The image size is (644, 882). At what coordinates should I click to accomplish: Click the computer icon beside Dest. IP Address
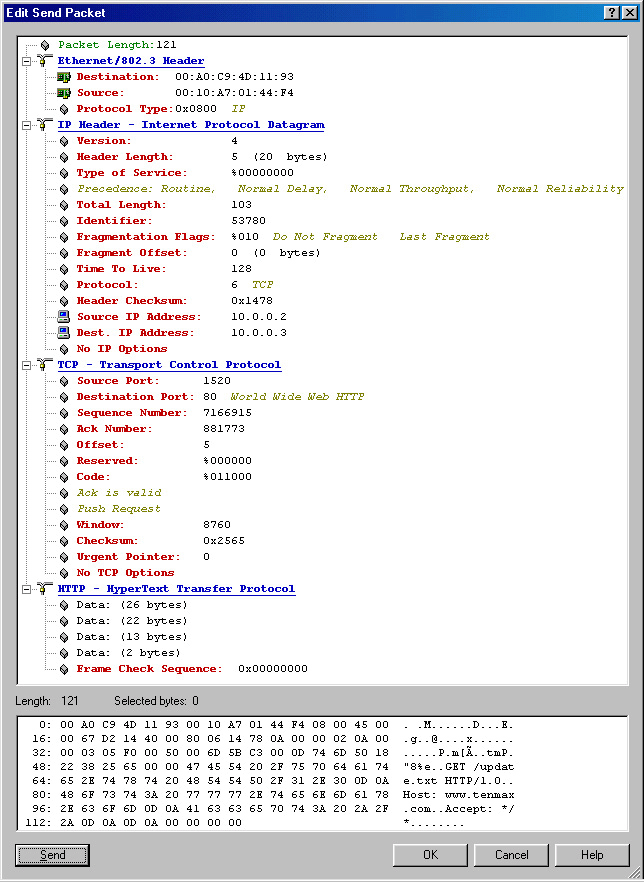pyautogui.click(x=64, y=333)
